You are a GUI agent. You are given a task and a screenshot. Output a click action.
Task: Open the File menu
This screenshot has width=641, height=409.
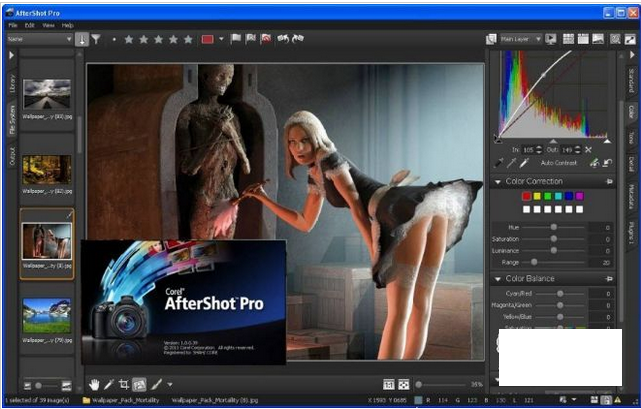point(13,25)
